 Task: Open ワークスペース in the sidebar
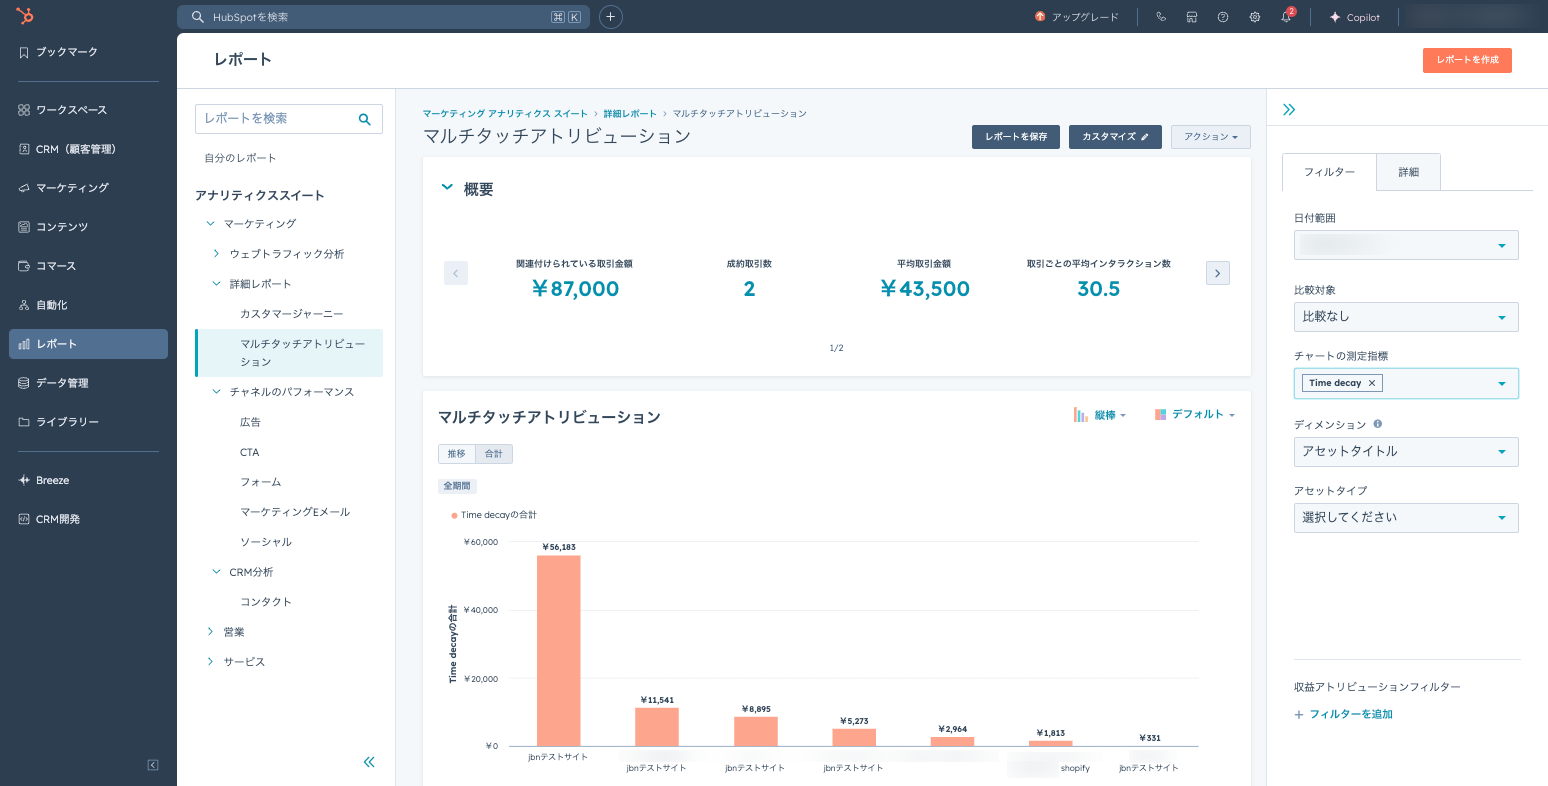(x=88, y=110)
